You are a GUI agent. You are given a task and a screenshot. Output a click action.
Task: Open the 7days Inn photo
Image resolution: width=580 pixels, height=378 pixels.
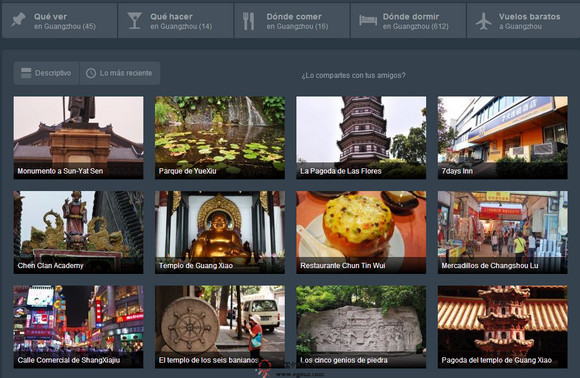pyautogui.click(x=502, y=138)
